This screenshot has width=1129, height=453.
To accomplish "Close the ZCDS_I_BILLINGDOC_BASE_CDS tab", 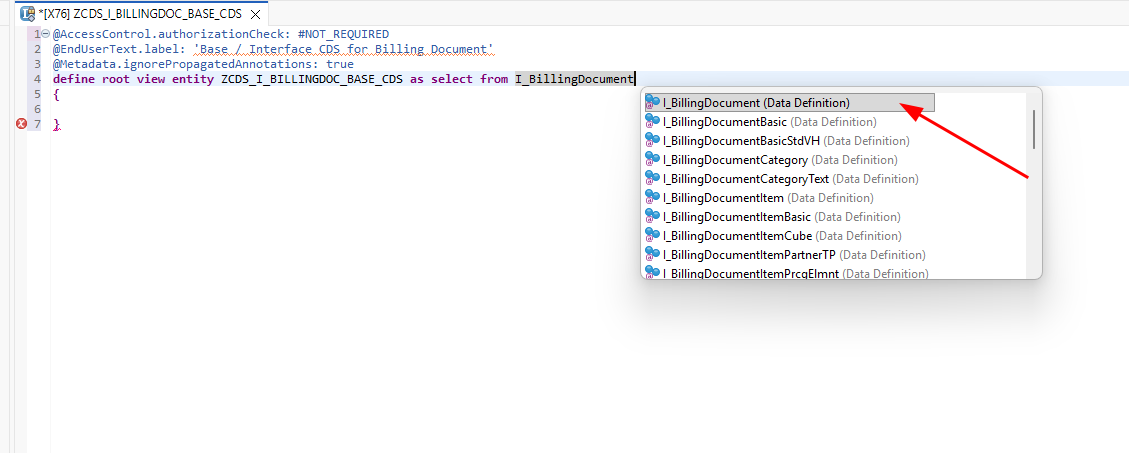I will pos(255,14).
